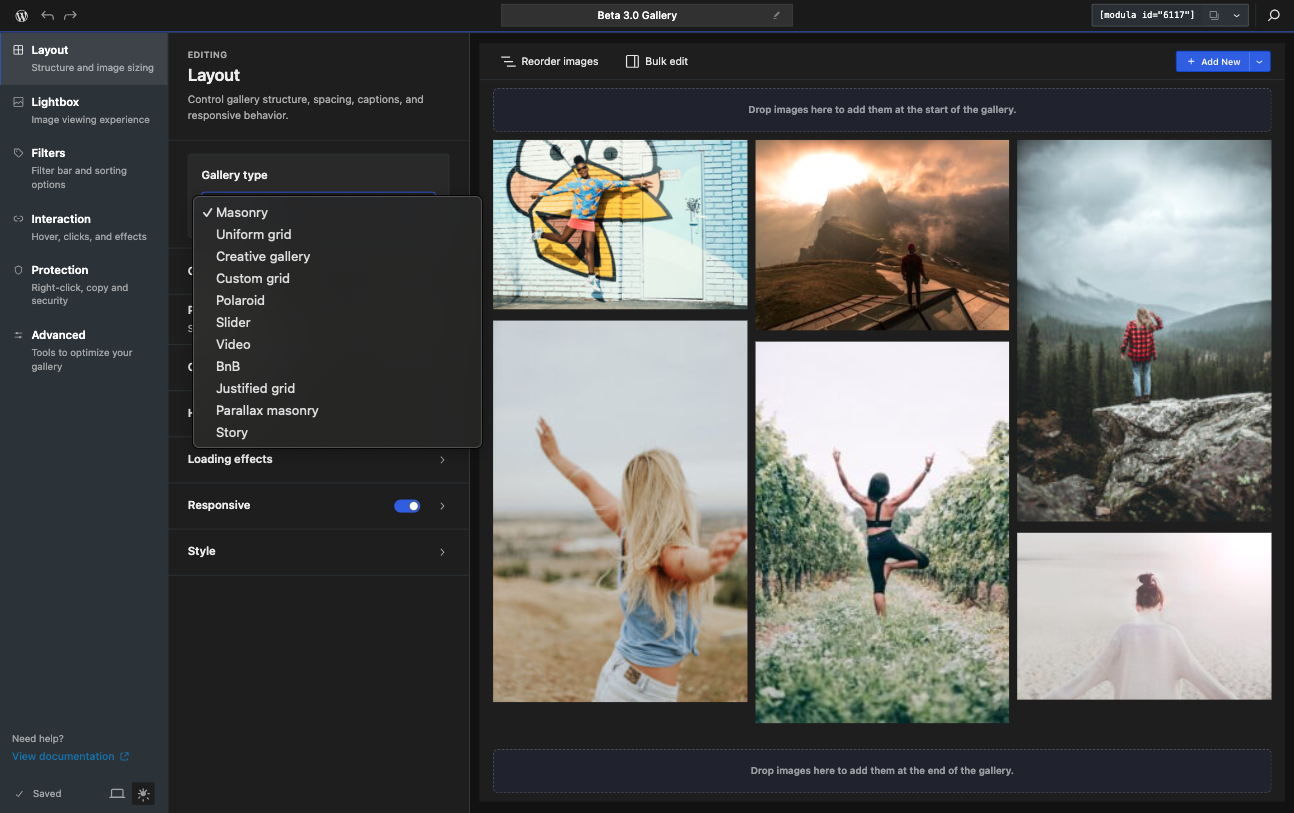Expand the shortcode dropdown chevron
This screenshot has height=813, width=1294.
1237,15
